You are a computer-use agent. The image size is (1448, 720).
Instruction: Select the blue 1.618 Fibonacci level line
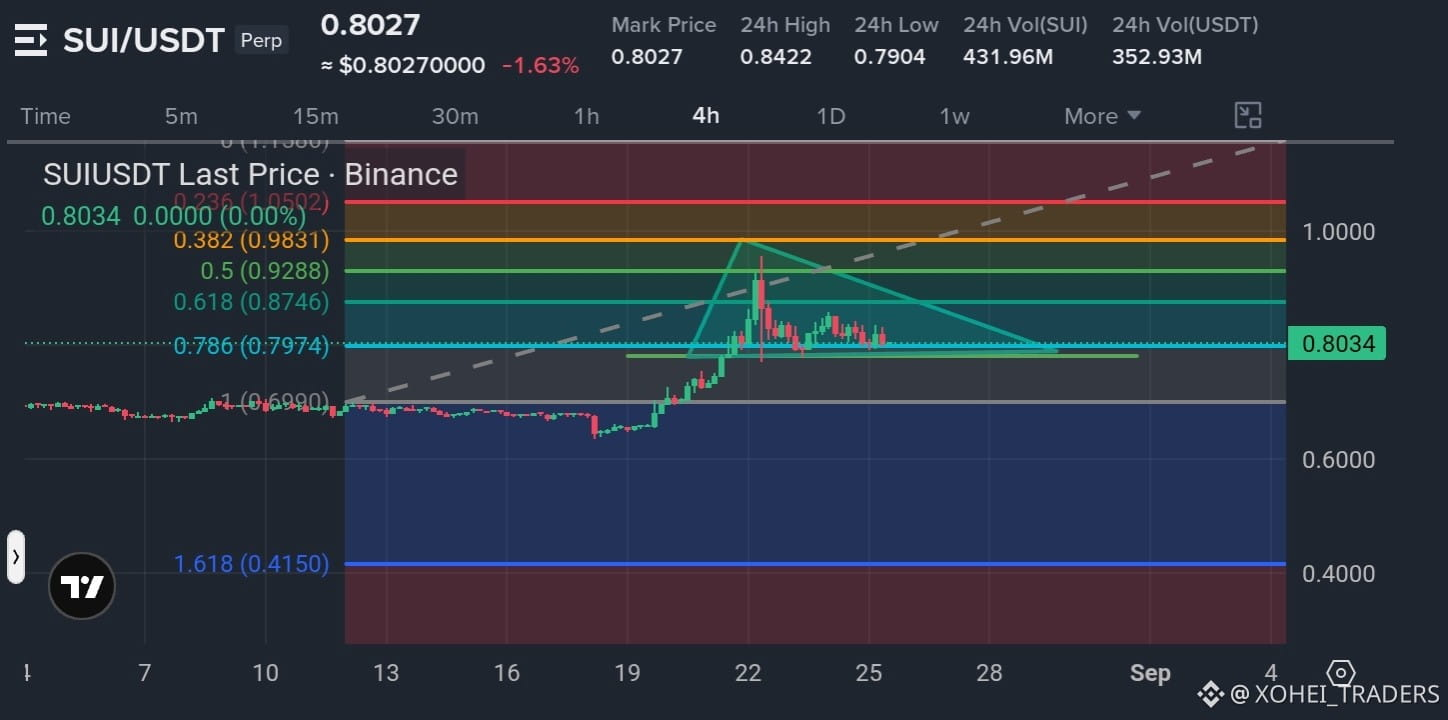pos(815,564)
